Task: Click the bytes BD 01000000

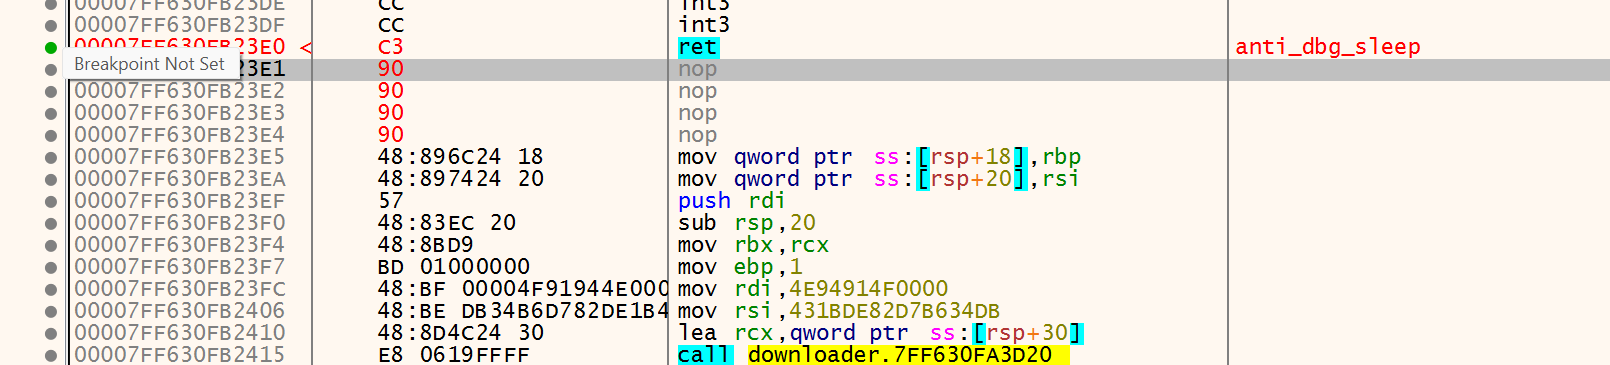Action: [x=454, y=267]
